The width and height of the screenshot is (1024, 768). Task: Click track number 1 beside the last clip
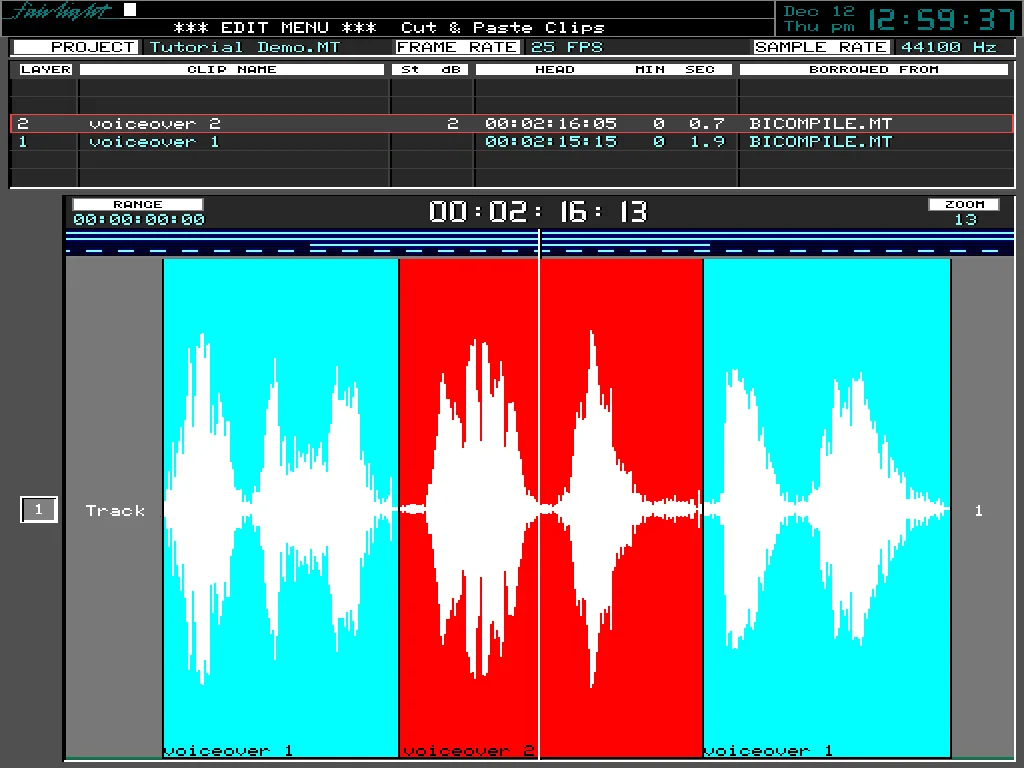tap(978, 511)
